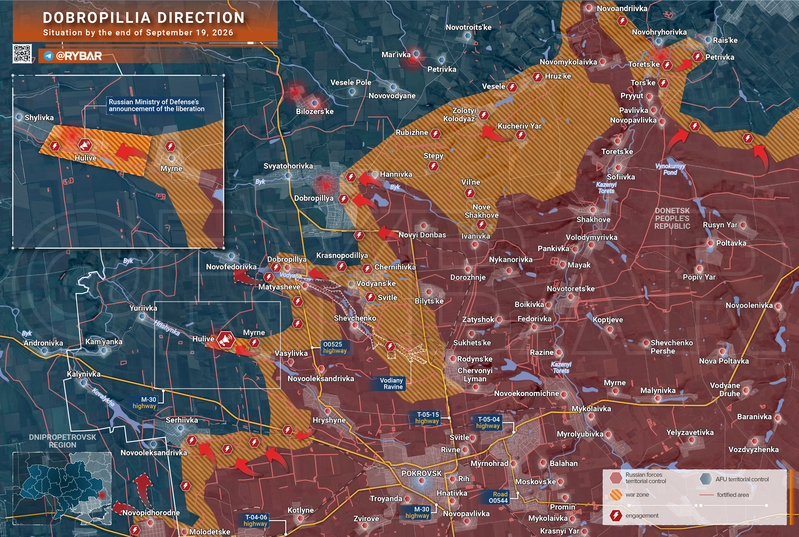Click the Shylivka marker in inset map
Viewport: 799px width, 537px height.
pyautogui.click(x=19, y=117)
